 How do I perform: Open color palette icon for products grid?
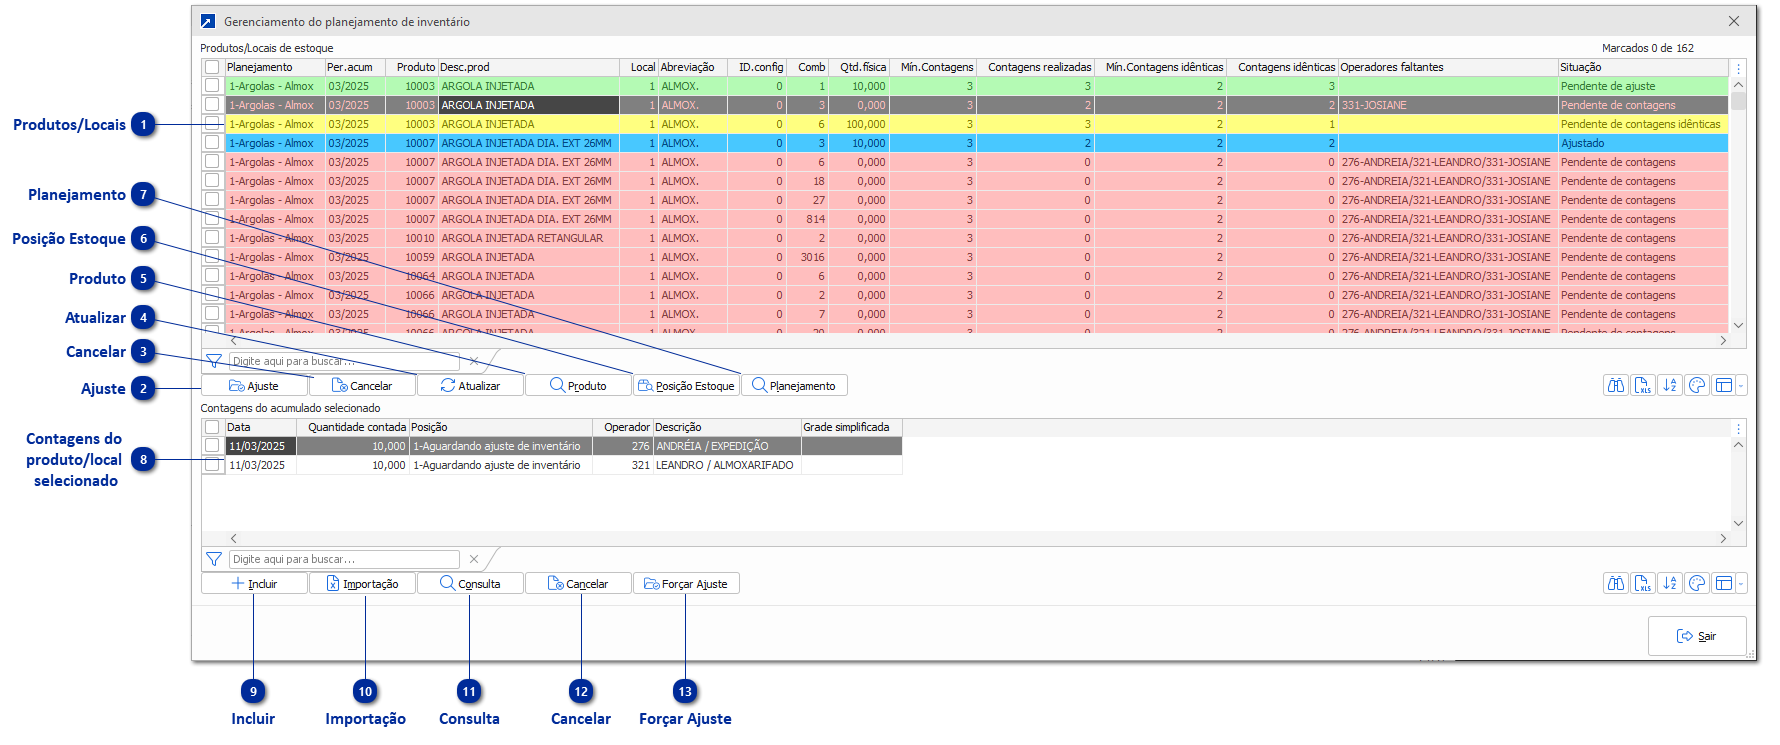click(1697, 385)
